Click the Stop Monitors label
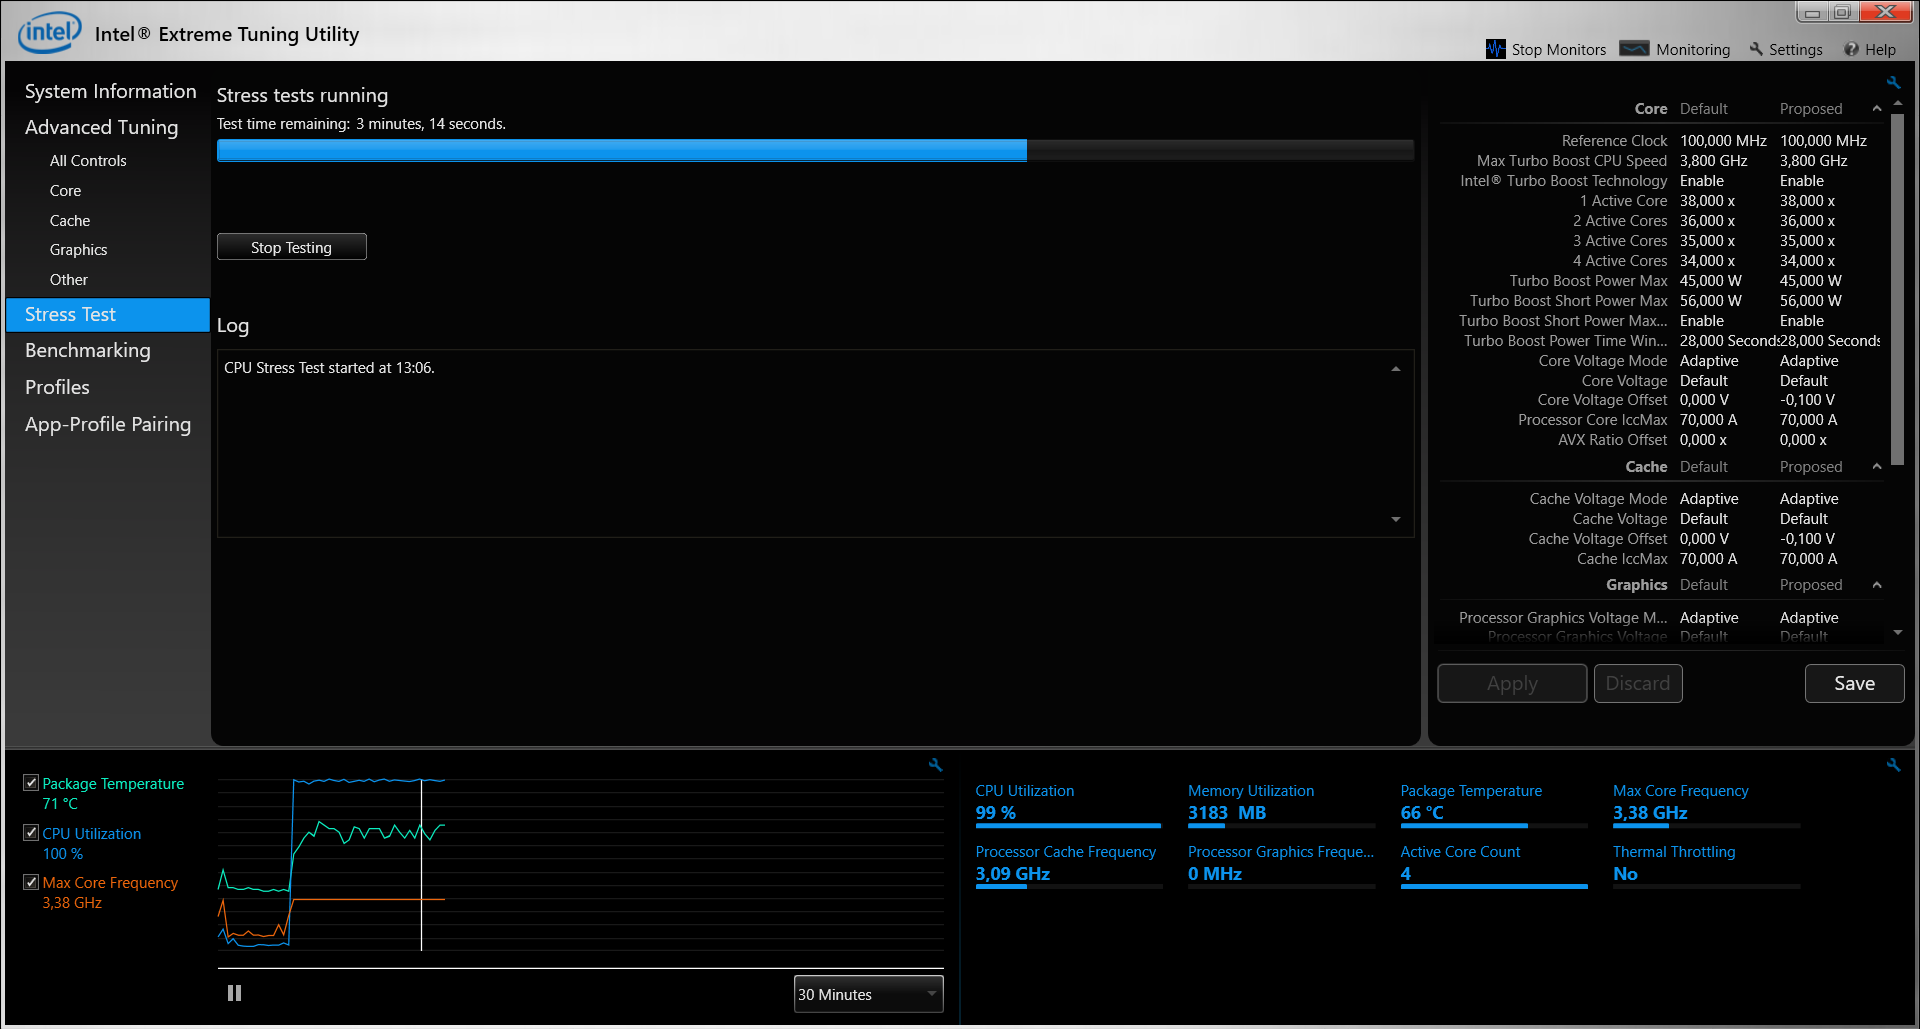1920x1029 pixels. tap(1558, 50)
